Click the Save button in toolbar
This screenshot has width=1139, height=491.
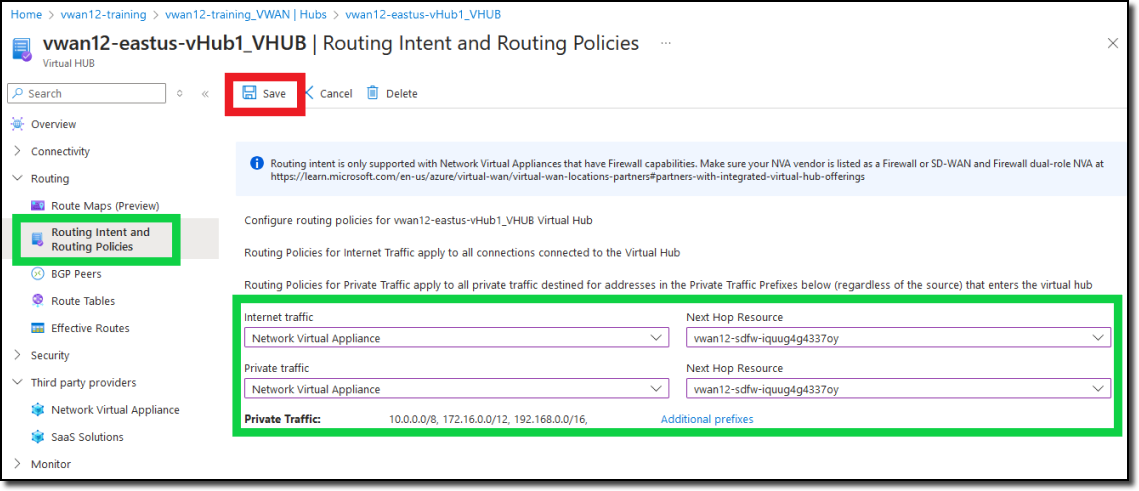(264, 93)
